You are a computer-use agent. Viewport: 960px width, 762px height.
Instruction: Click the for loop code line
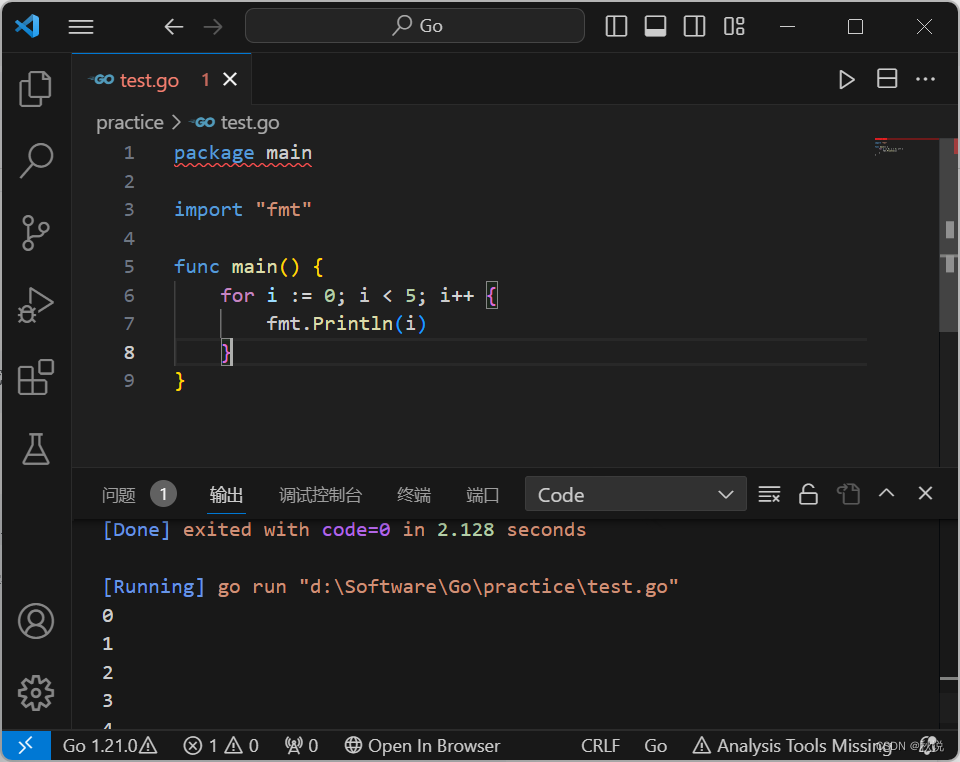coord(359,296)
